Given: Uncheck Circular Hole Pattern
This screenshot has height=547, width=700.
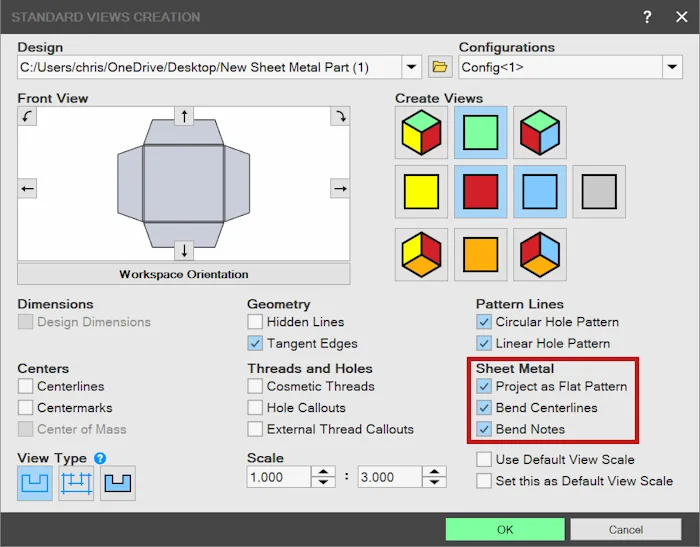Looking at the screenshot, I should (x=484, y=322).
